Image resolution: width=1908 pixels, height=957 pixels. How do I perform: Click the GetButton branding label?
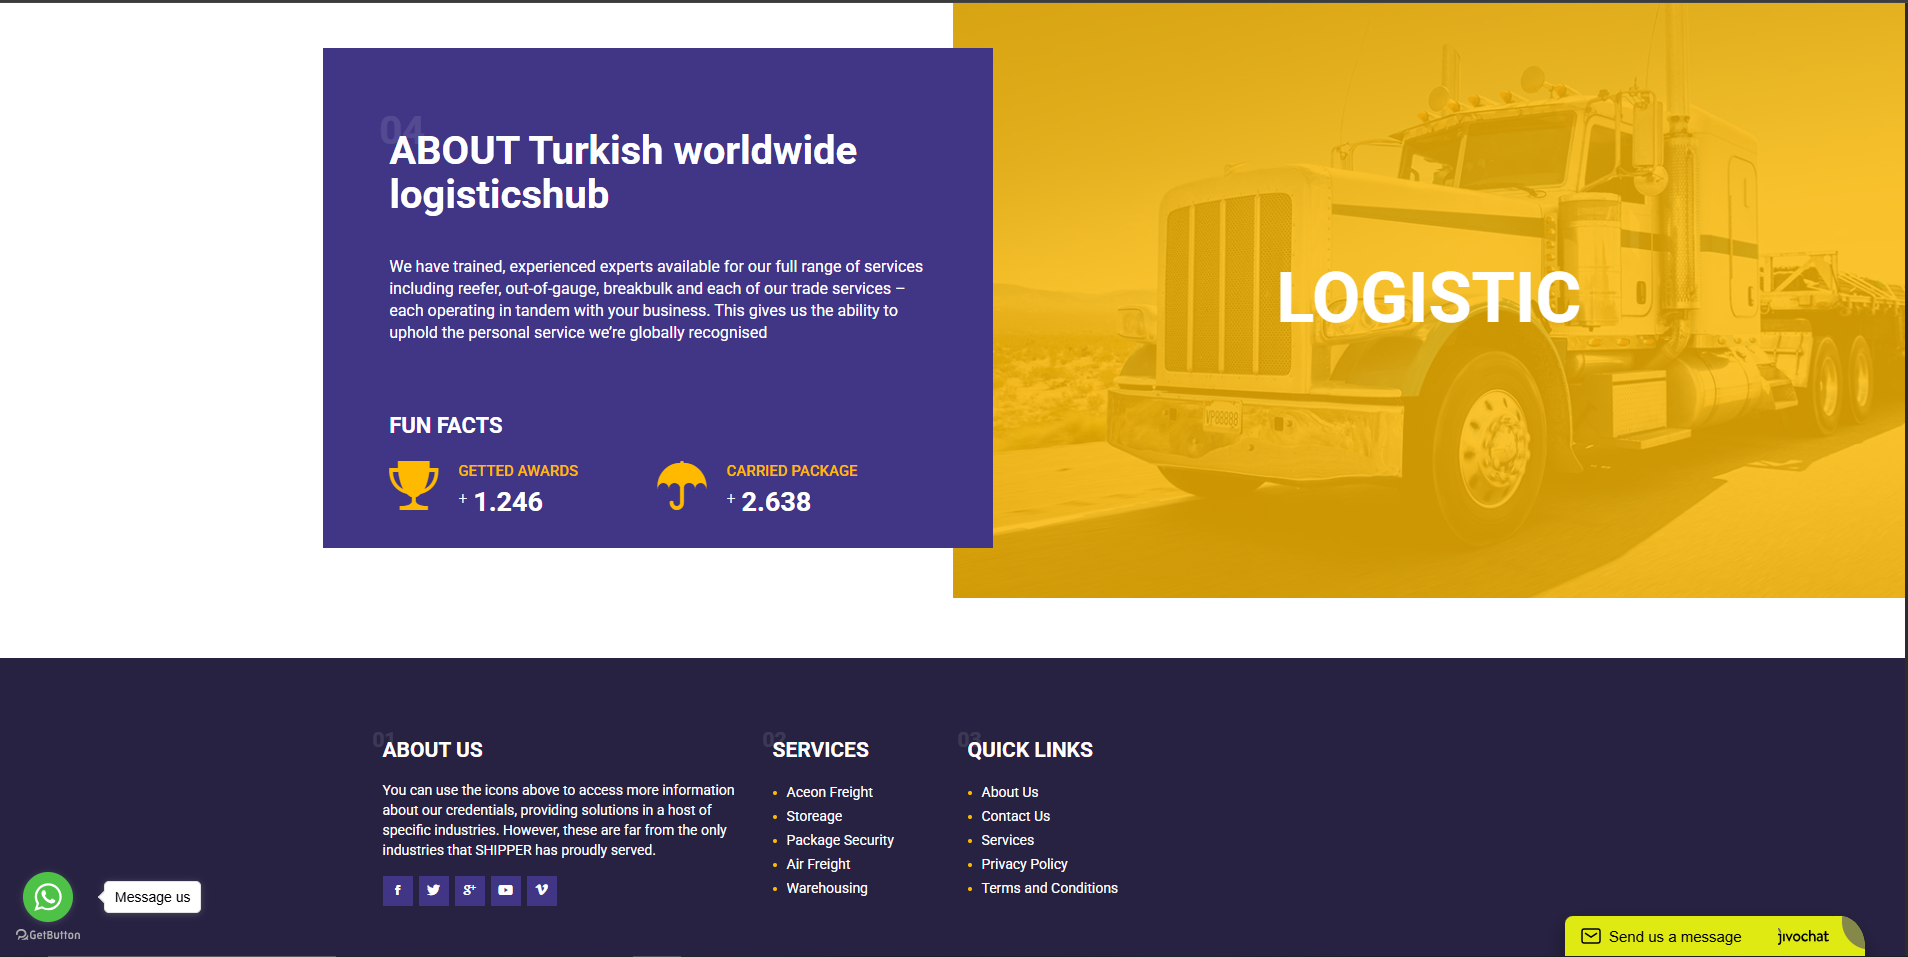(x=49, y=935)
